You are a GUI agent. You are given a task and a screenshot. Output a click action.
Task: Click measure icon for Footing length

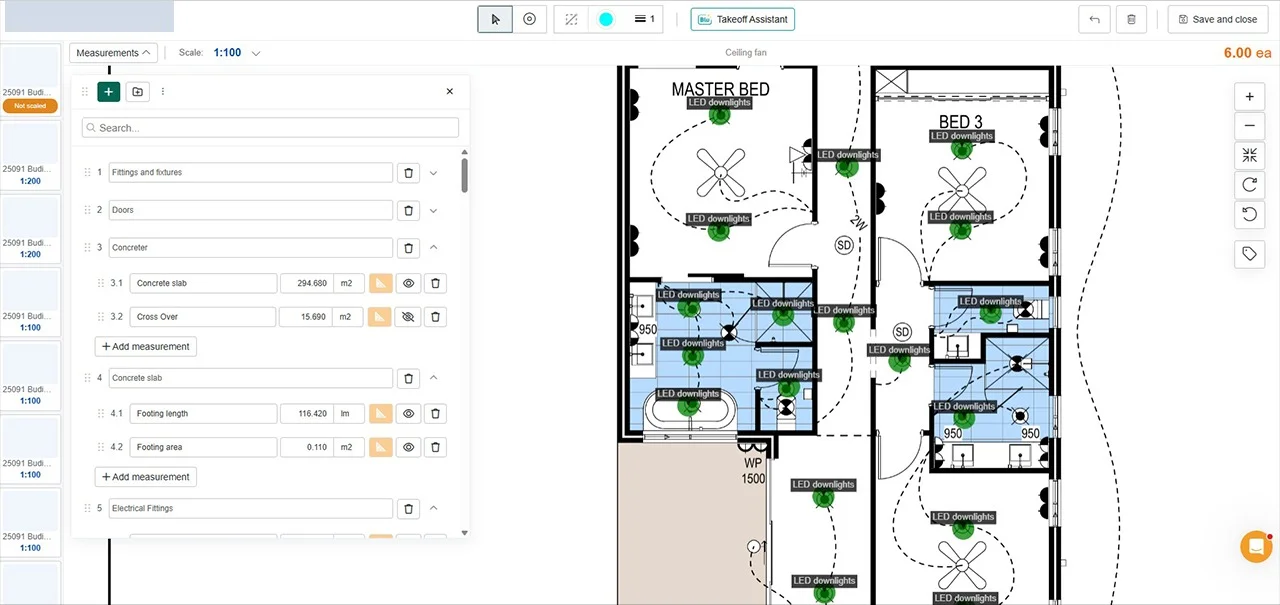pos(380,414)
